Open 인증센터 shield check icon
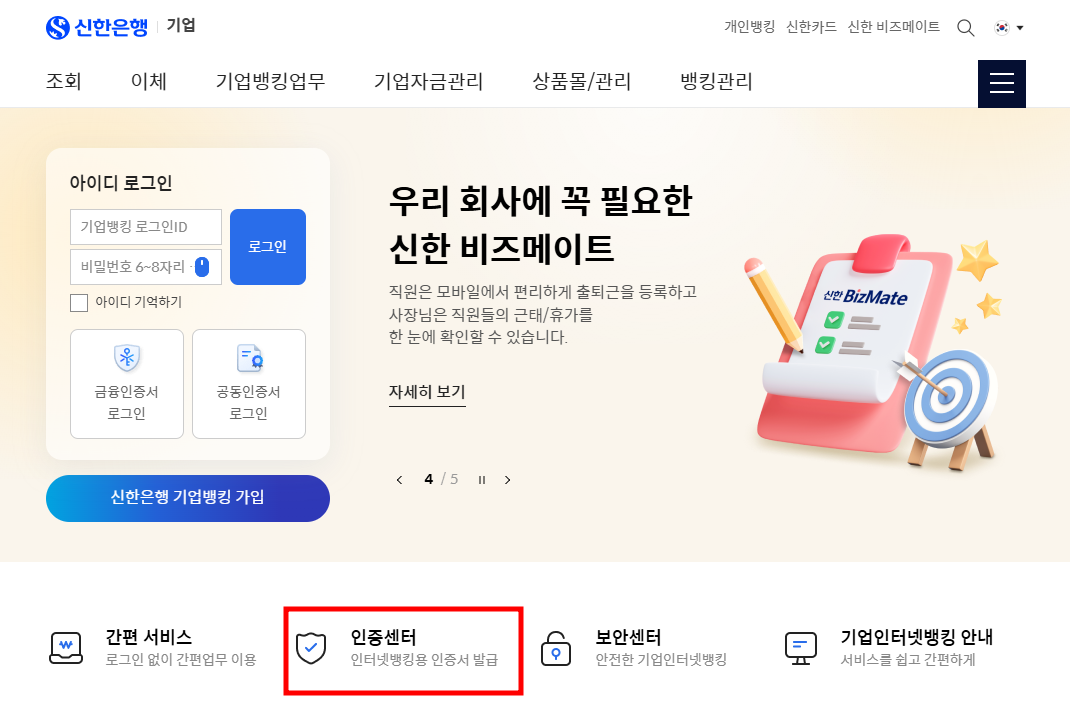 [x=310, y=647]
